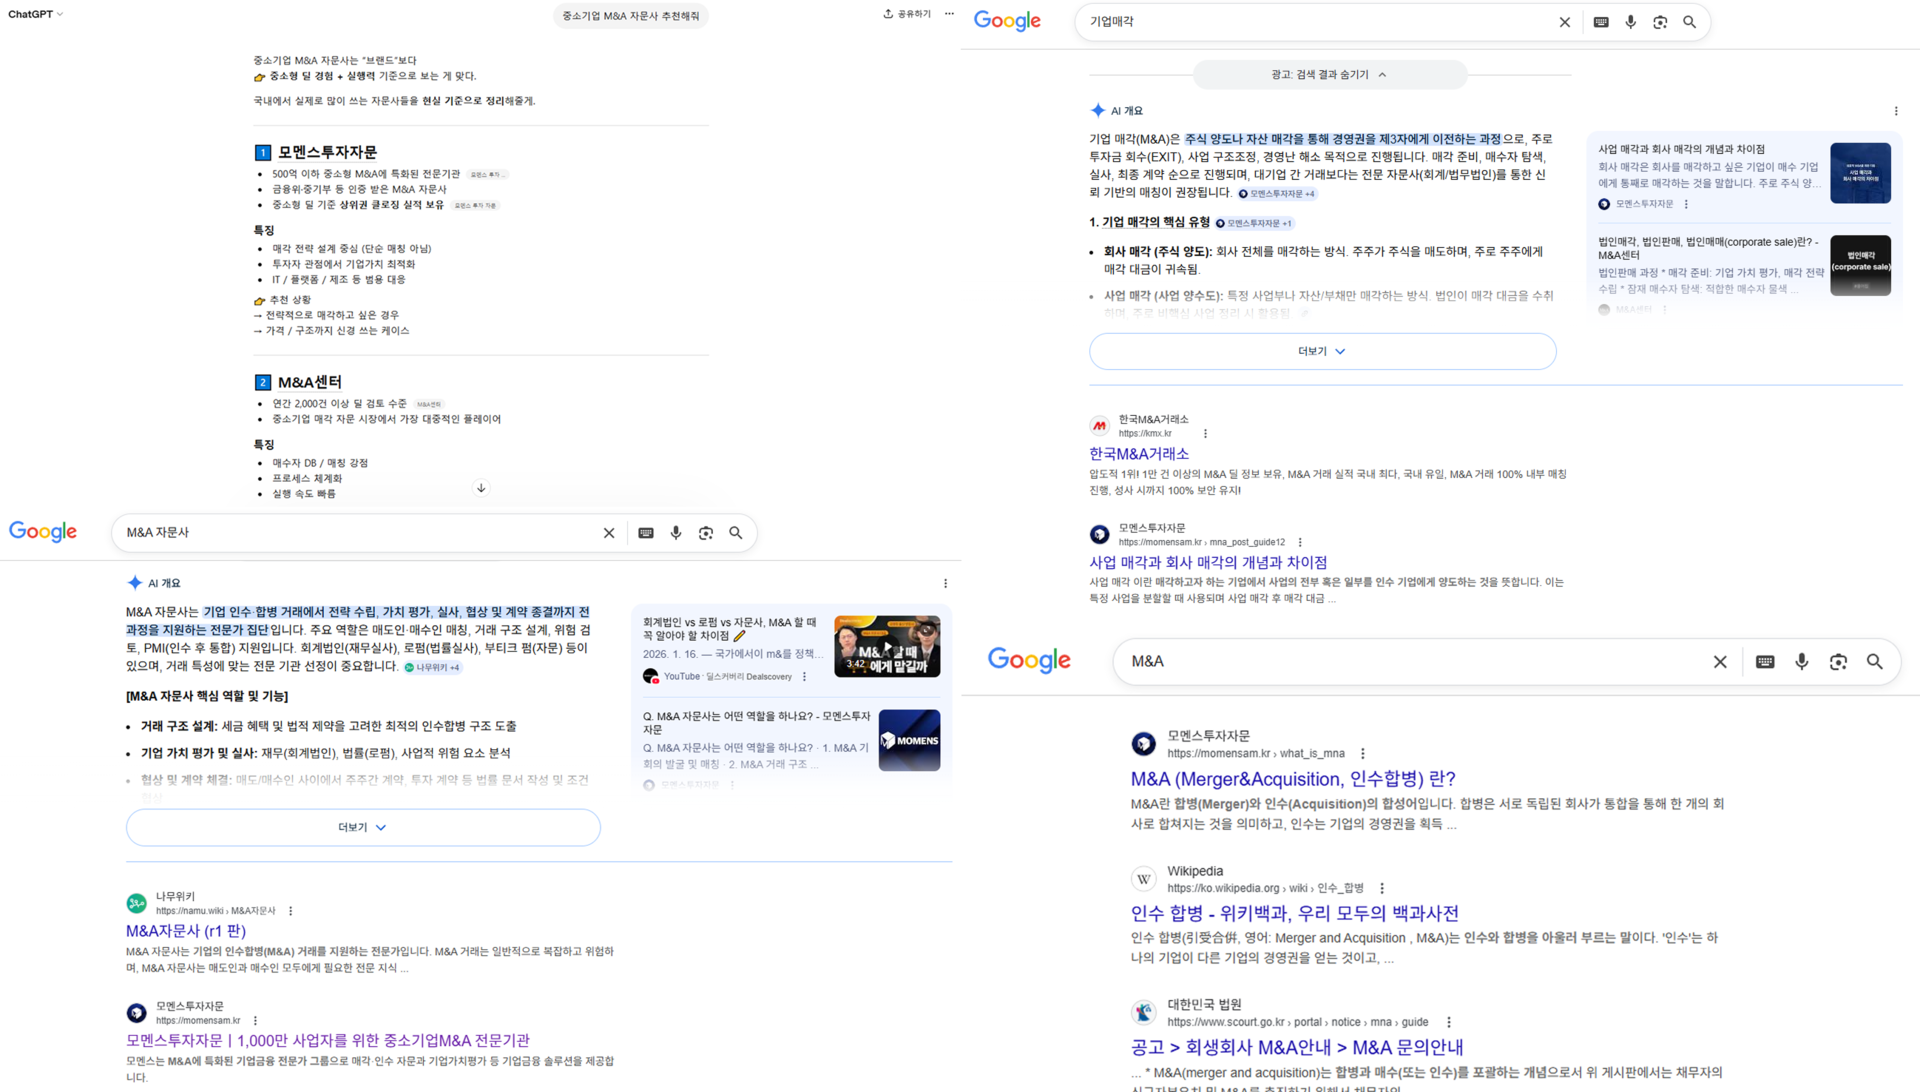Open the on-screen keyboard icon in search bar
Image resolution: width=1920 pixels, height=1092 pixels.
point(1600,21)
